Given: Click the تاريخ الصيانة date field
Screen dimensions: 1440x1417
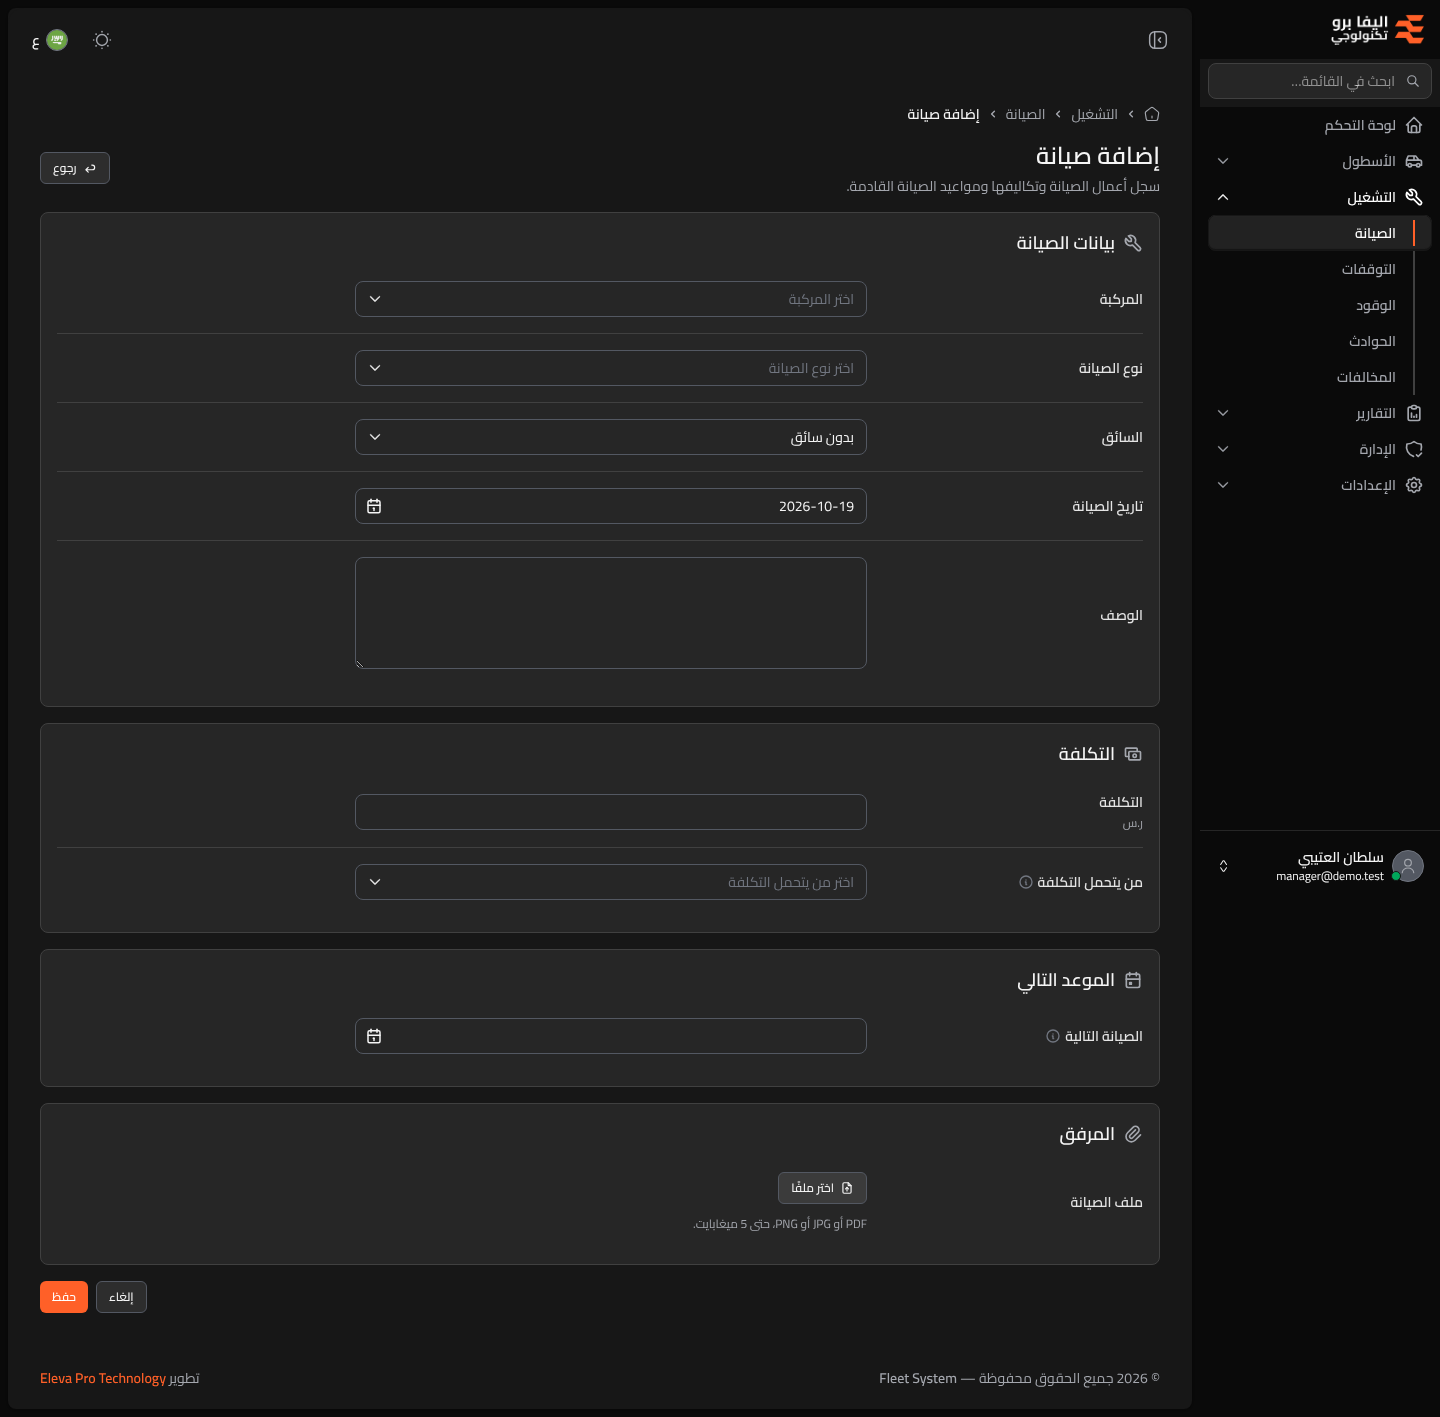Looking at the screenshot, I should (611, 506).
